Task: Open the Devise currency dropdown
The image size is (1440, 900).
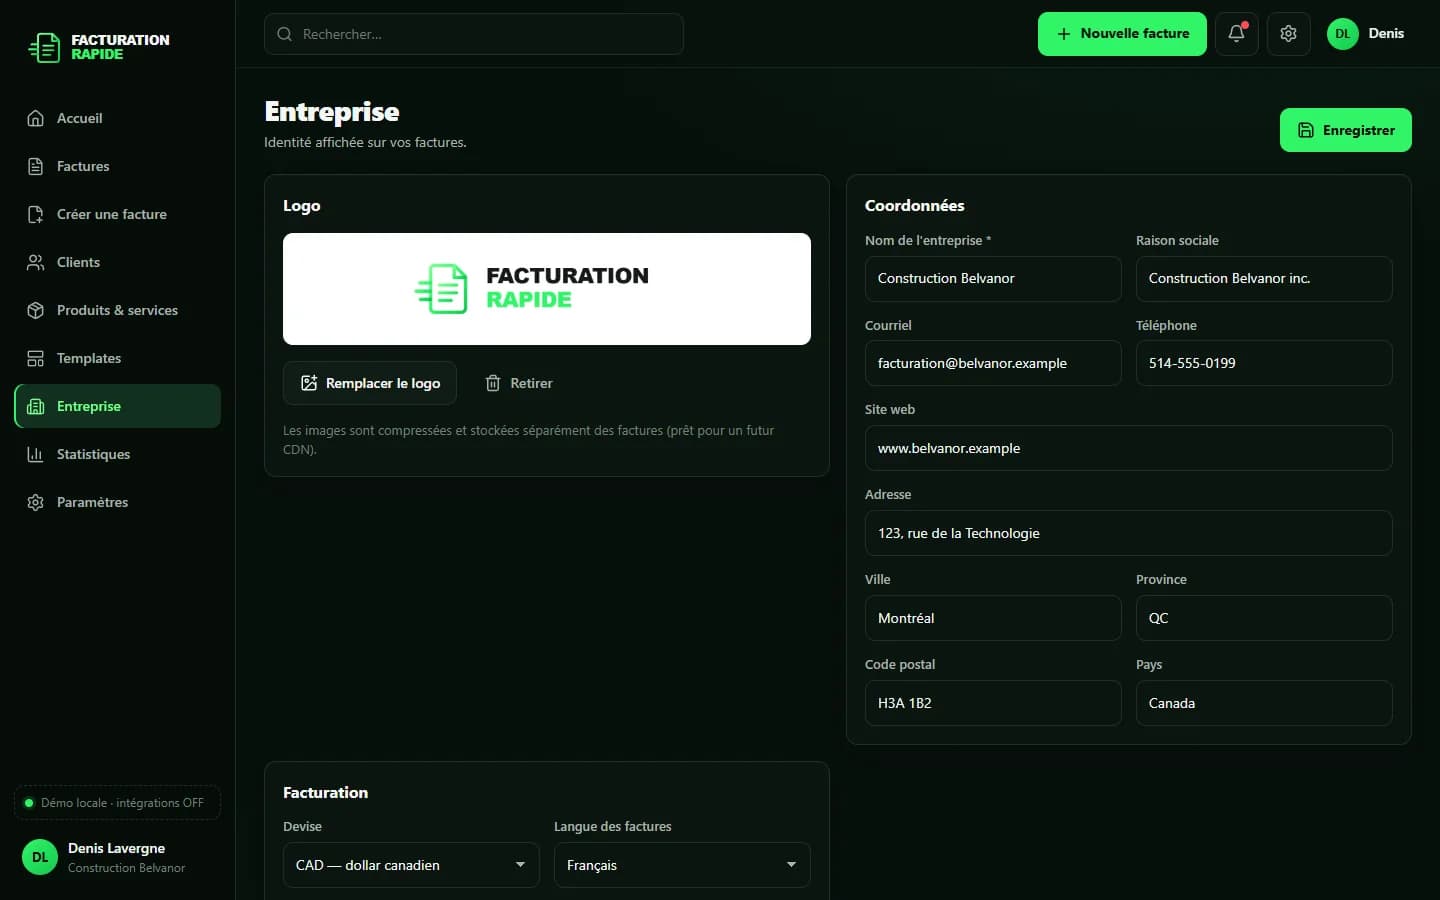Action: [411, 865]
